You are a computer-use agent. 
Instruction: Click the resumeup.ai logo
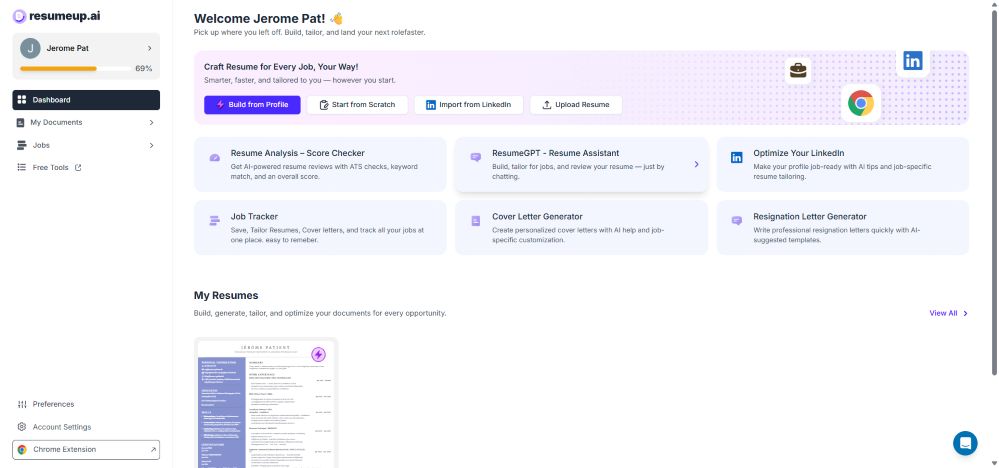[x=56, y=16]
